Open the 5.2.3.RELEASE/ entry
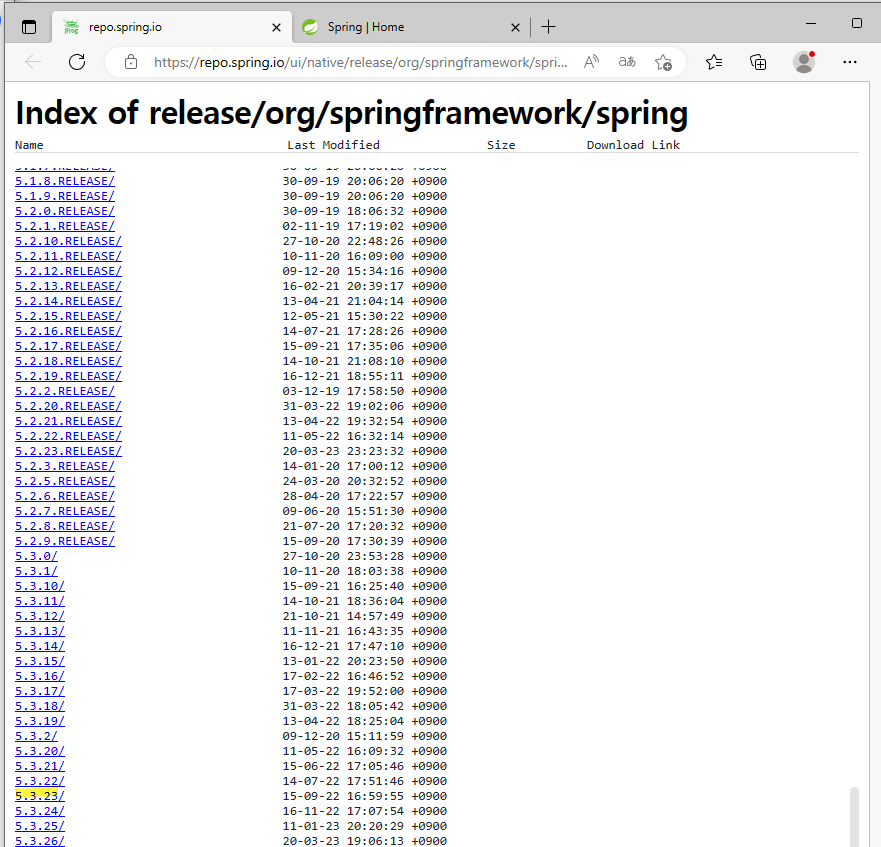The width and height of the screenshot is (881, 847). click(x=65, y=466)
